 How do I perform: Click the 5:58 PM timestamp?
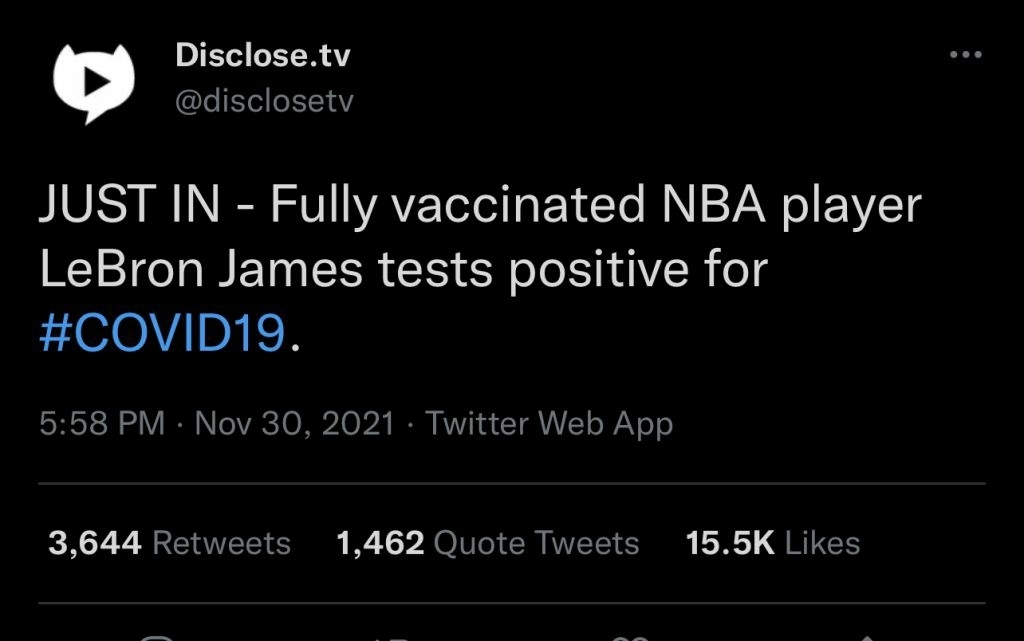[x=102, y=423]
